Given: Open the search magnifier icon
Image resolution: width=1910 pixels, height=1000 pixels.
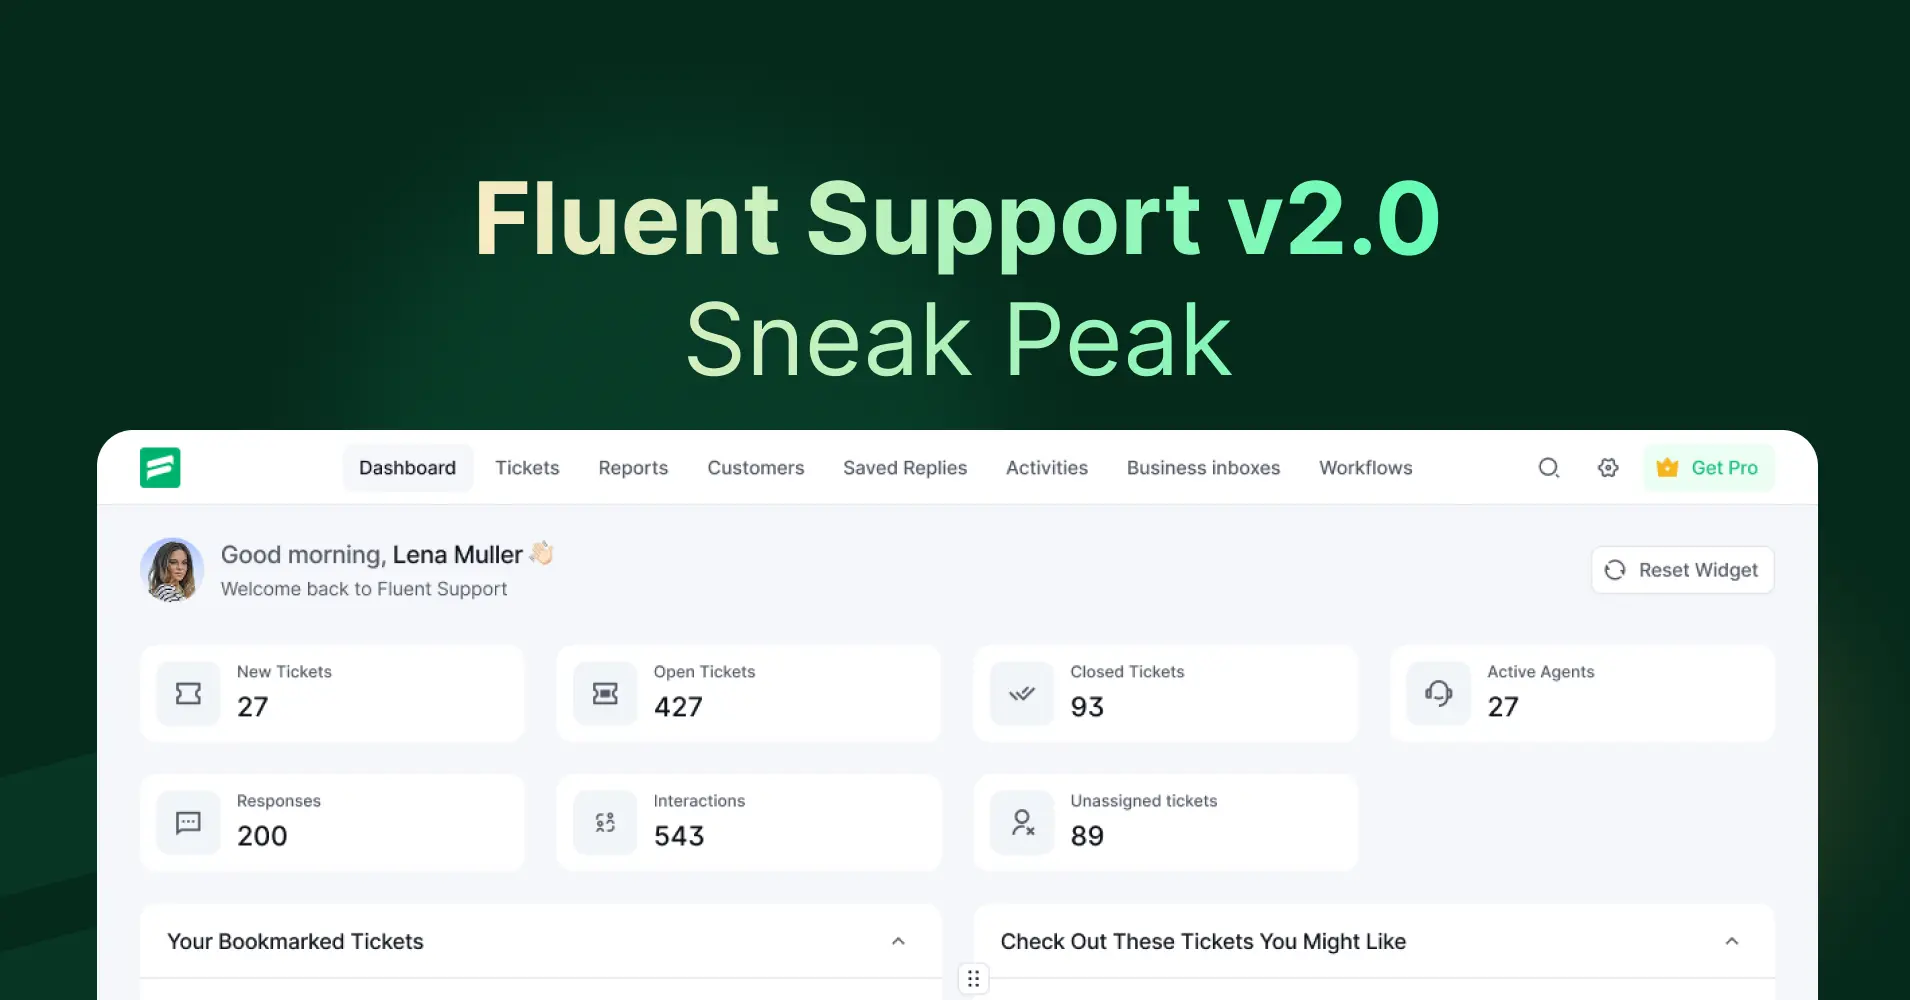Looking at the screenshot, I should [1548, 467].
